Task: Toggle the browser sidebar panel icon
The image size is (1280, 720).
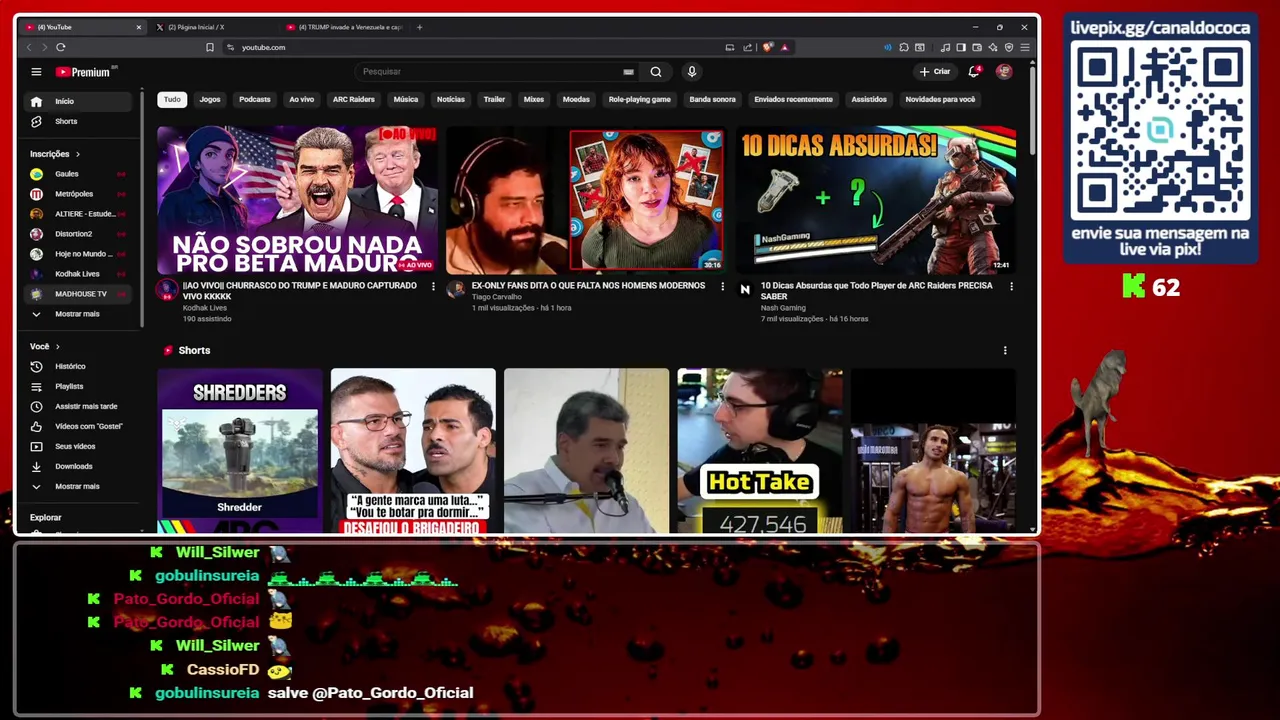Action: [961, 47]
